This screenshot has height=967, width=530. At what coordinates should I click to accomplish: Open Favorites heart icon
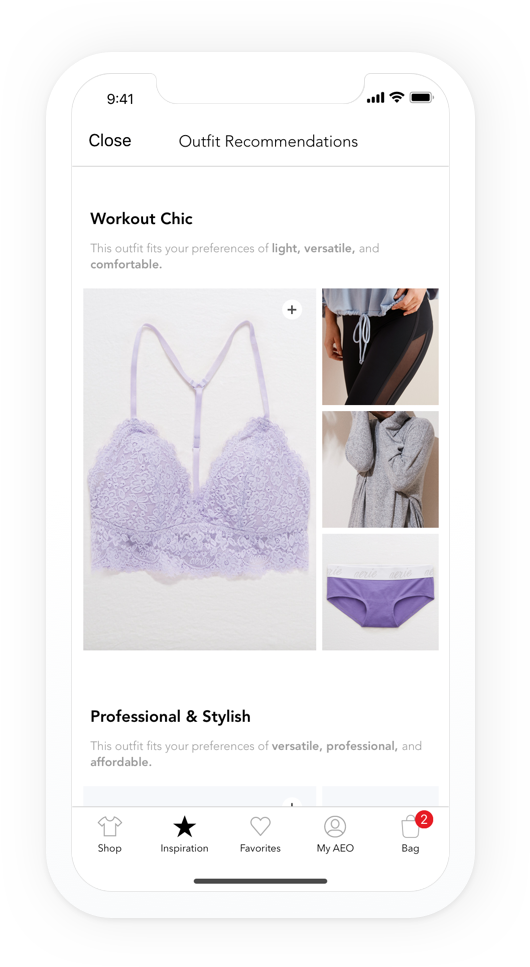tap(260, 826)
